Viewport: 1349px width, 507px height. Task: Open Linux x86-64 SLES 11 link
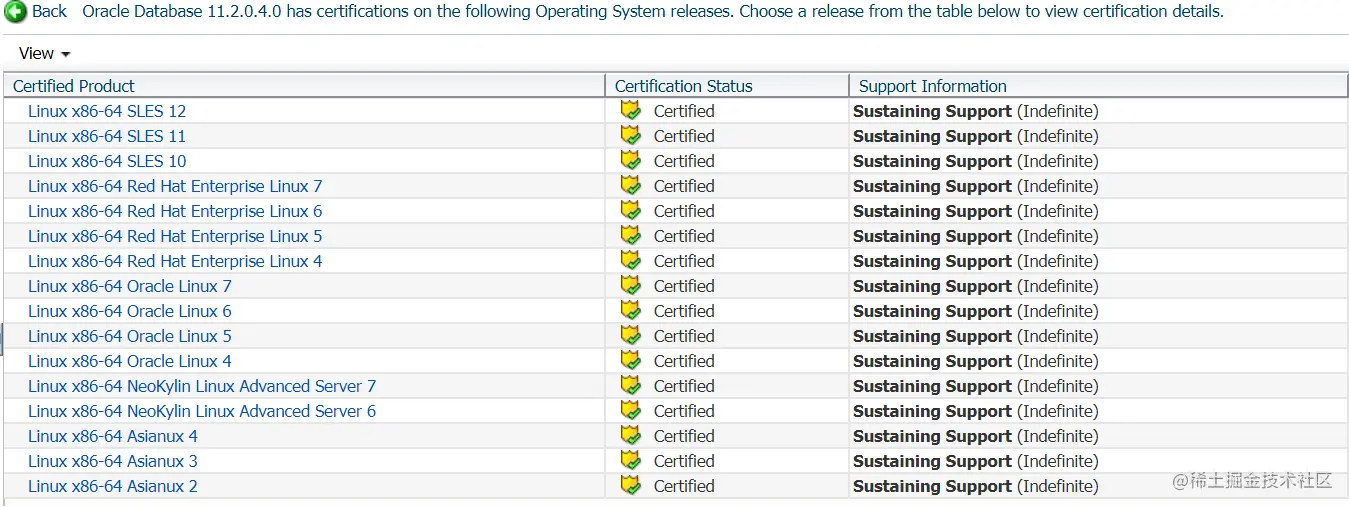[107, 136]
